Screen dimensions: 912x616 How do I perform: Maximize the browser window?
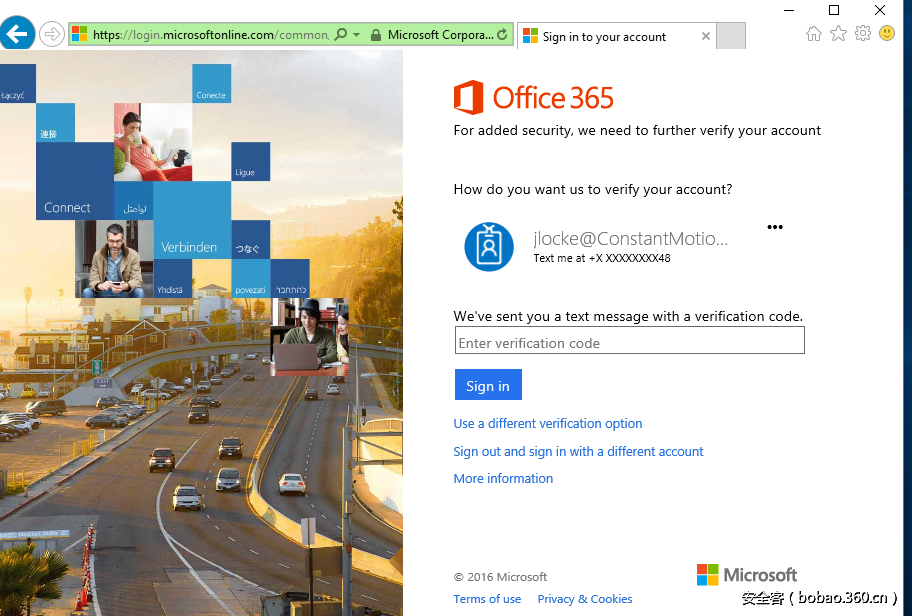[834, 10]
